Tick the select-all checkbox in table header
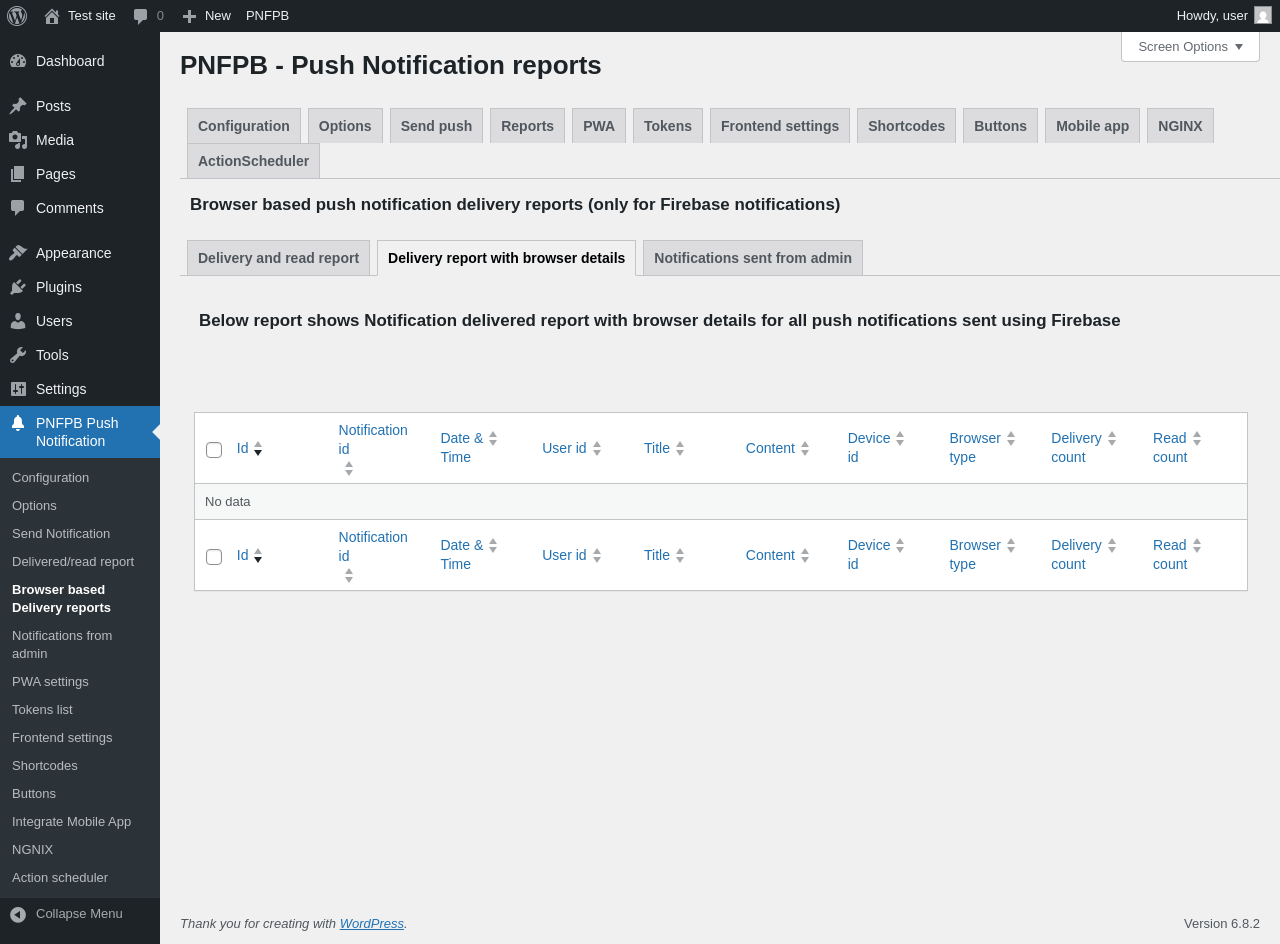The width and height of the screenshot is (1280, 944). 214,450
